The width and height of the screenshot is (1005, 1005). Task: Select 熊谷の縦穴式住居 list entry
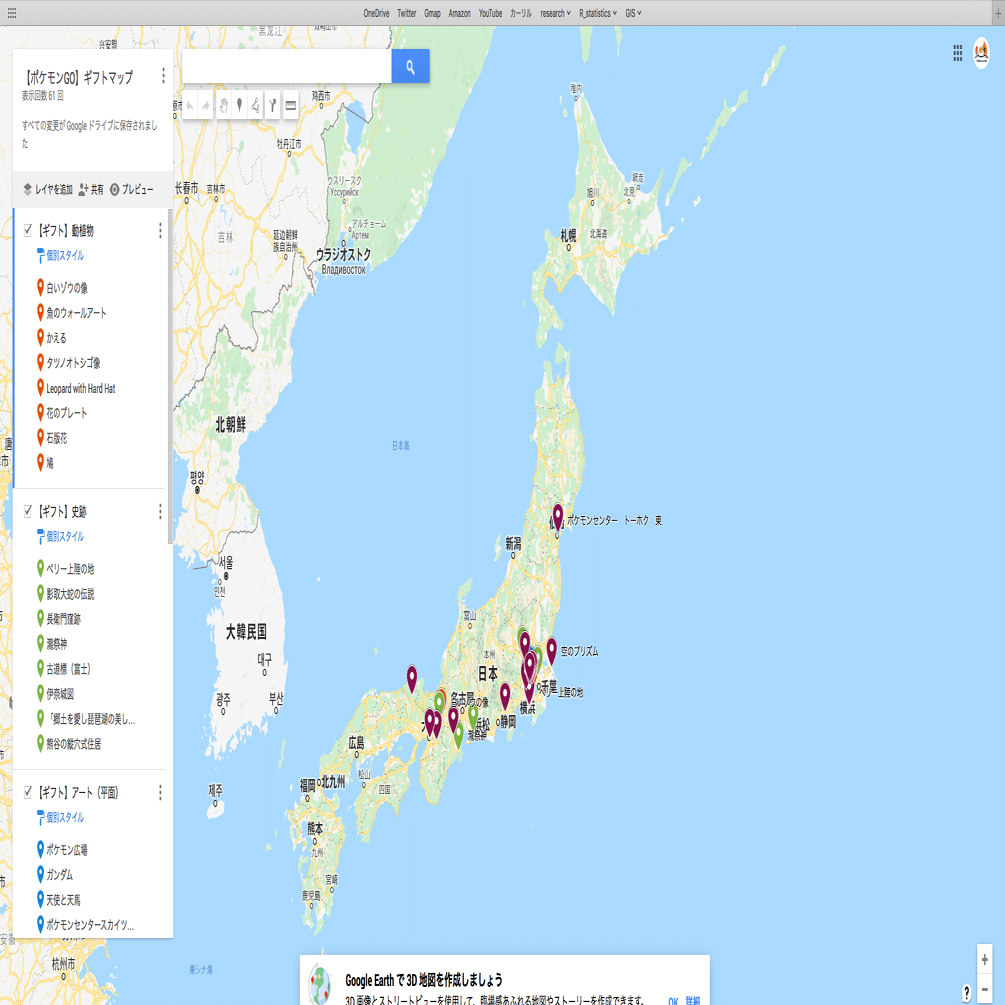(x=73, y=743)
